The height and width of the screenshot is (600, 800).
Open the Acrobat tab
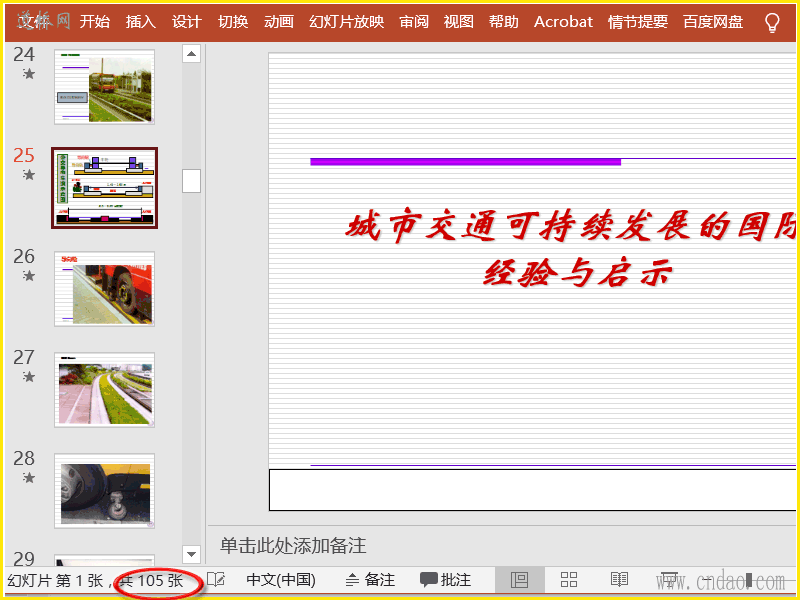point(563,22)
